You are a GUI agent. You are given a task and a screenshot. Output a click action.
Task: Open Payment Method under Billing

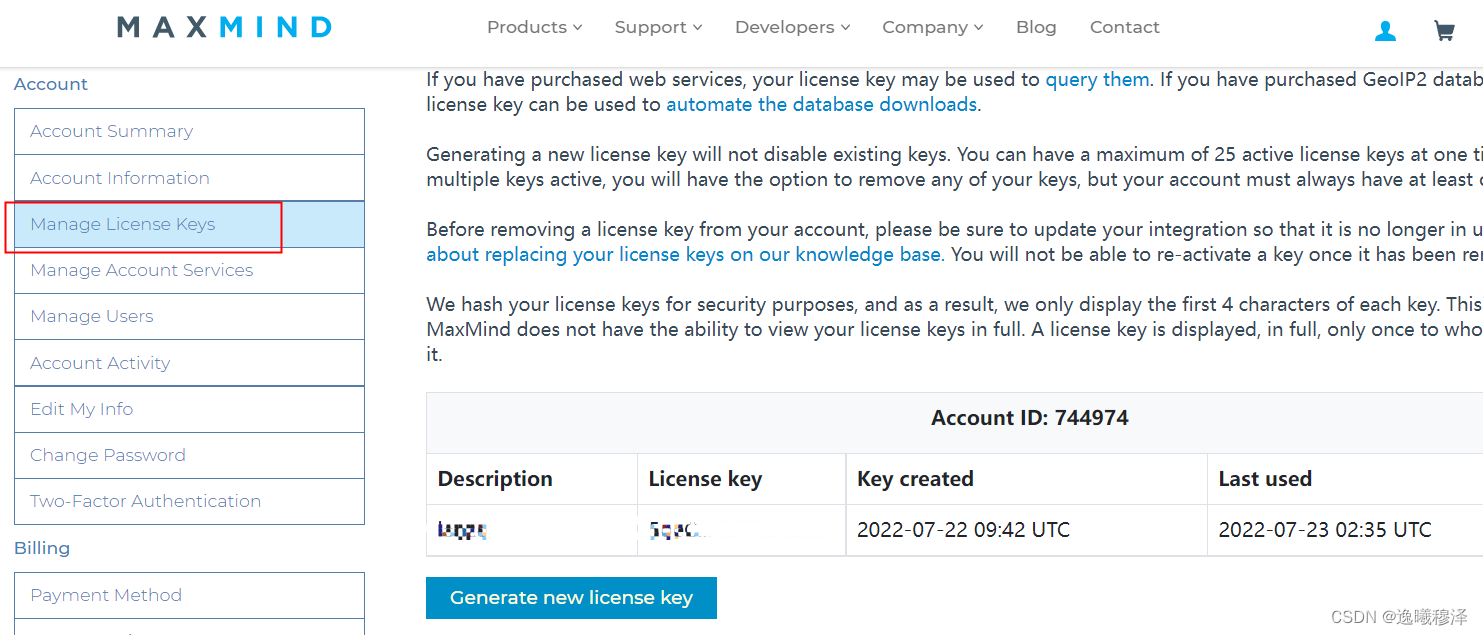[x=106, y=595]
